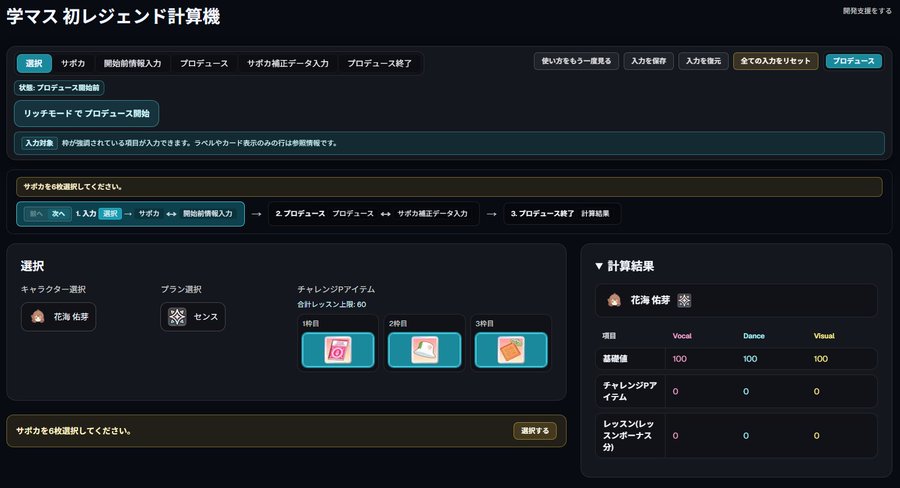Screen dimensions: 900x488
Task: Click 次へ in the workflow step bar
Action: tap(59, 214)
